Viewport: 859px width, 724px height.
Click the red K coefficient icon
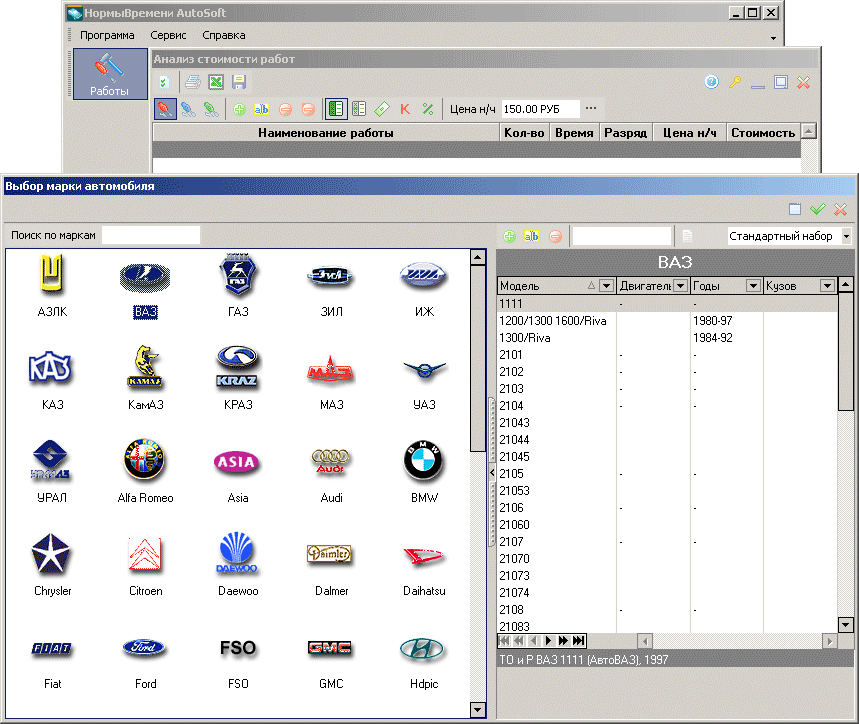point(405,108)
